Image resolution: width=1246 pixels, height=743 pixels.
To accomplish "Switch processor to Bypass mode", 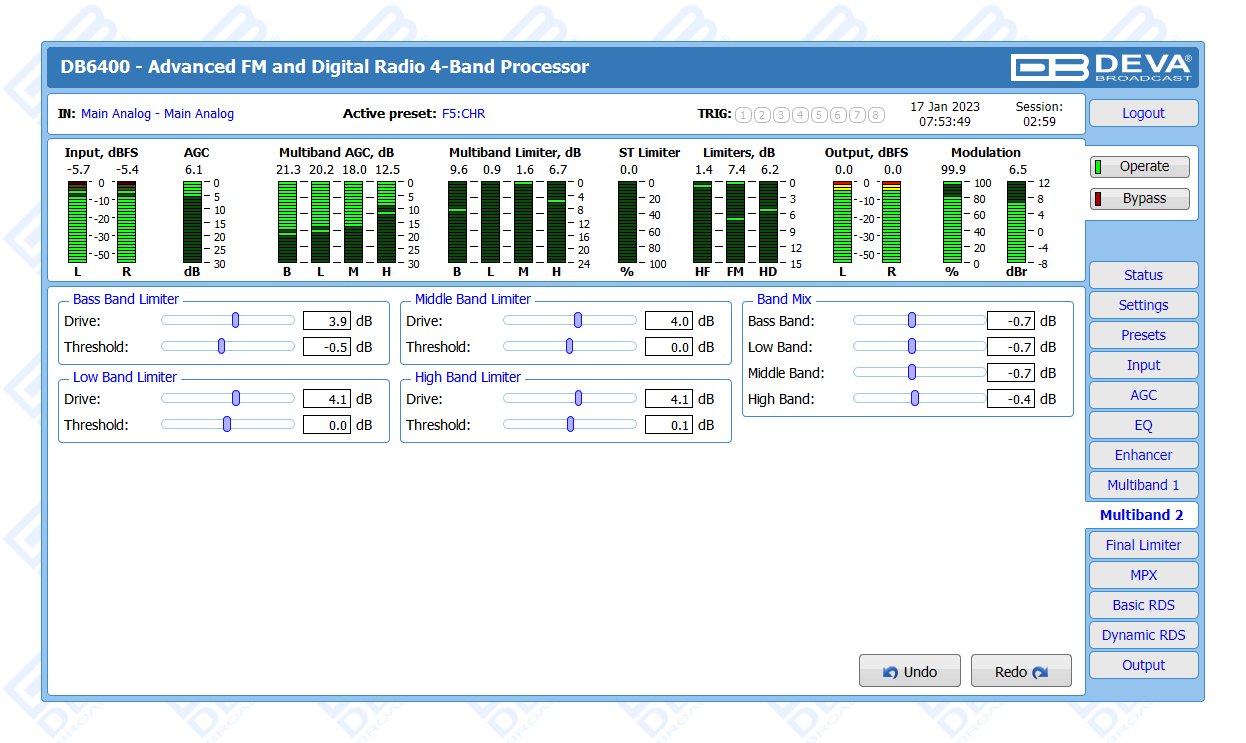I will click(x=1140, y=198).
